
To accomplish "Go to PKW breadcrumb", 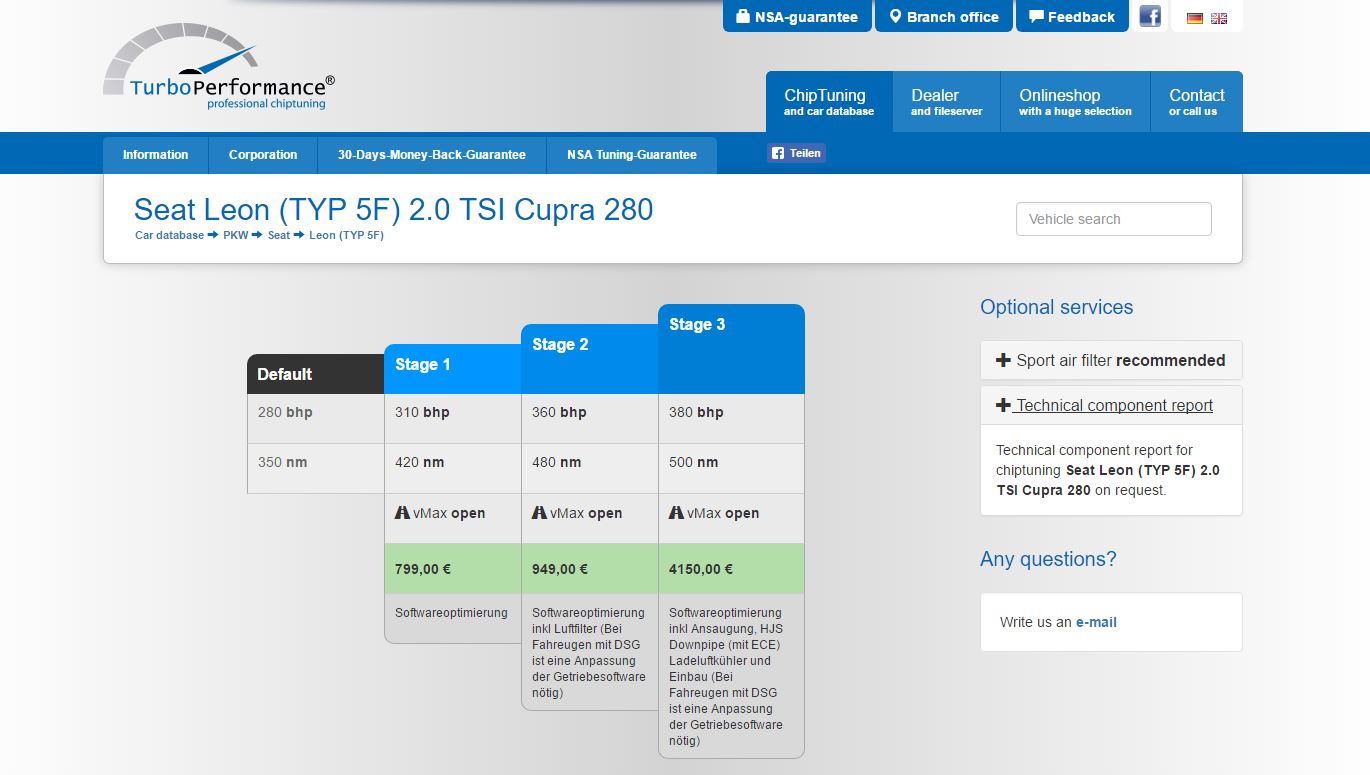I will [236, 236].
